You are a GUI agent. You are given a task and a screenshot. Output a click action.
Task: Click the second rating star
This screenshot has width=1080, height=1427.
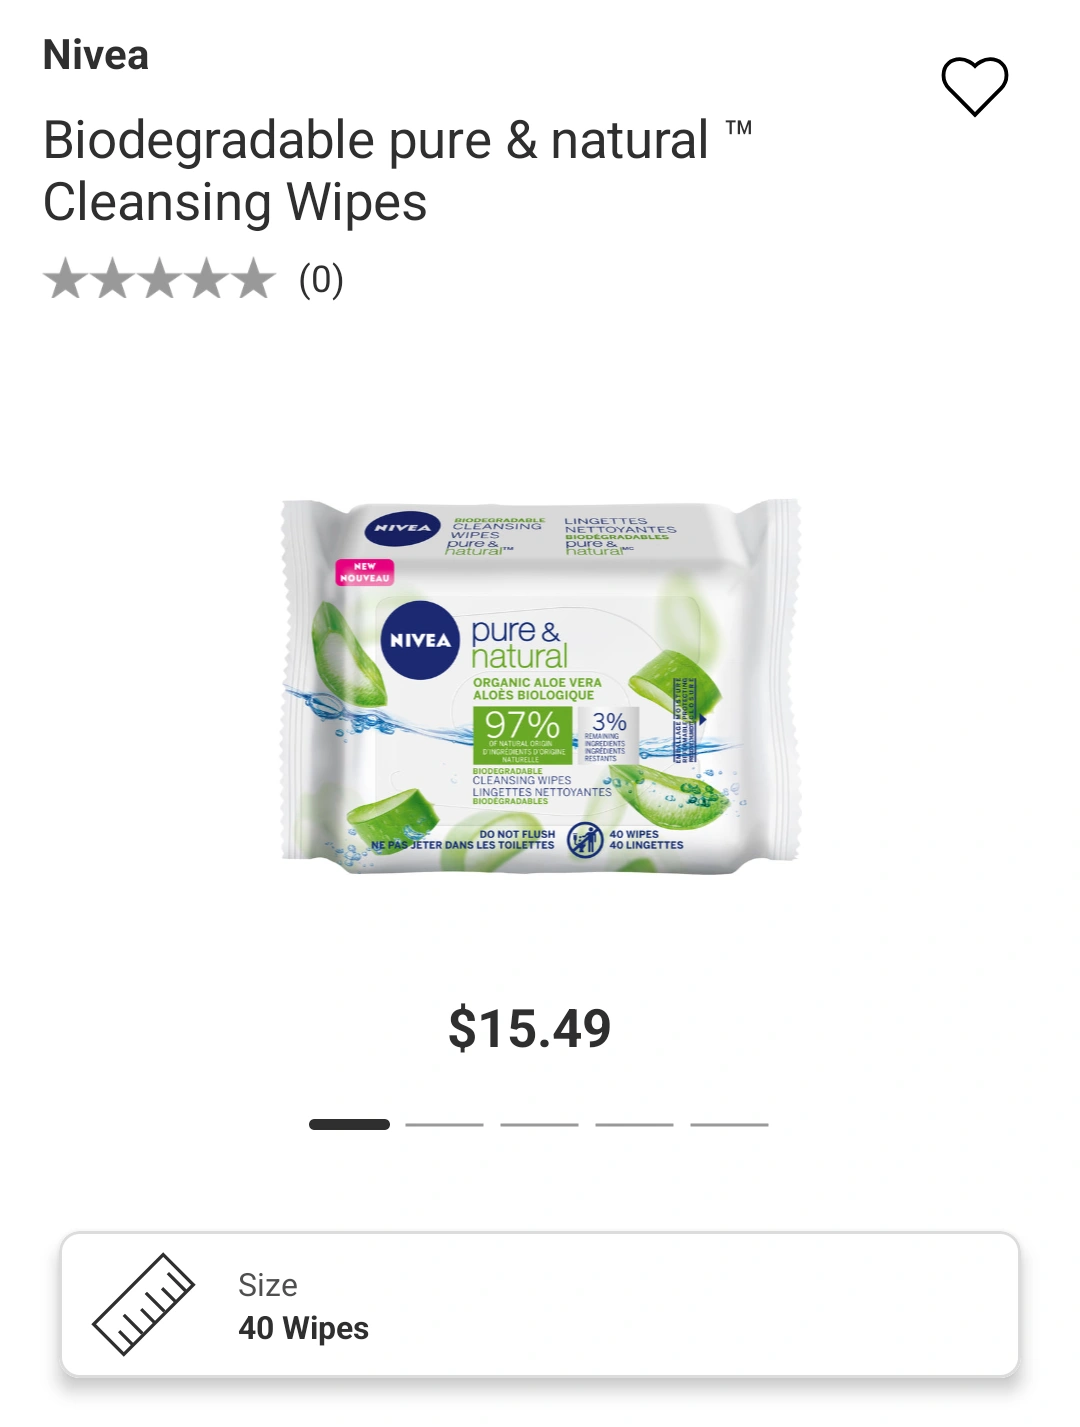click(x=113, y=279)
